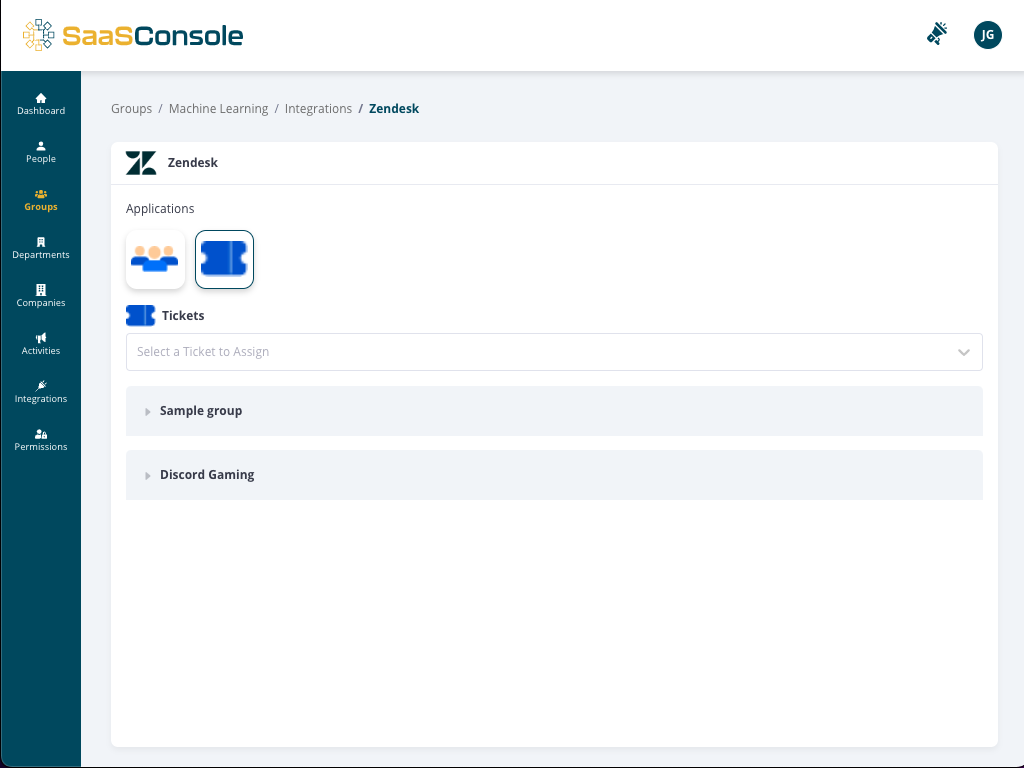This screenshot has width=1024, height=768.
Task: Select the tickets application tile
Action: pyautogui.click(x=224, y=259)
